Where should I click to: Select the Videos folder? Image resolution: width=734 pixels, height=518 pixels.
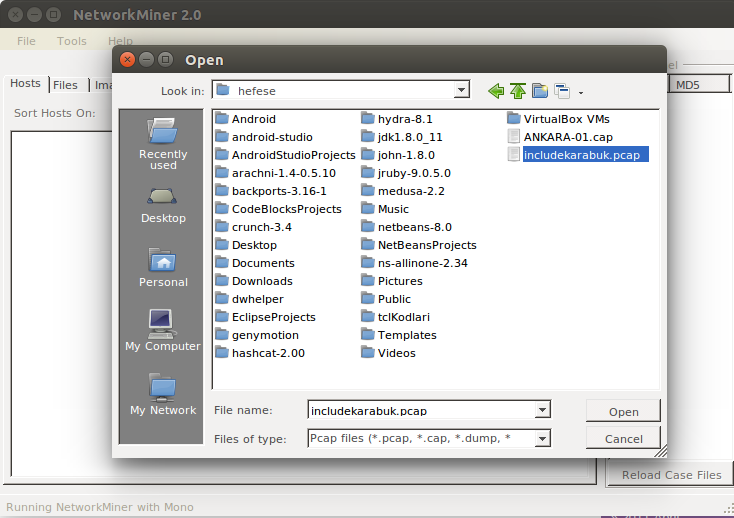[389, 353]
